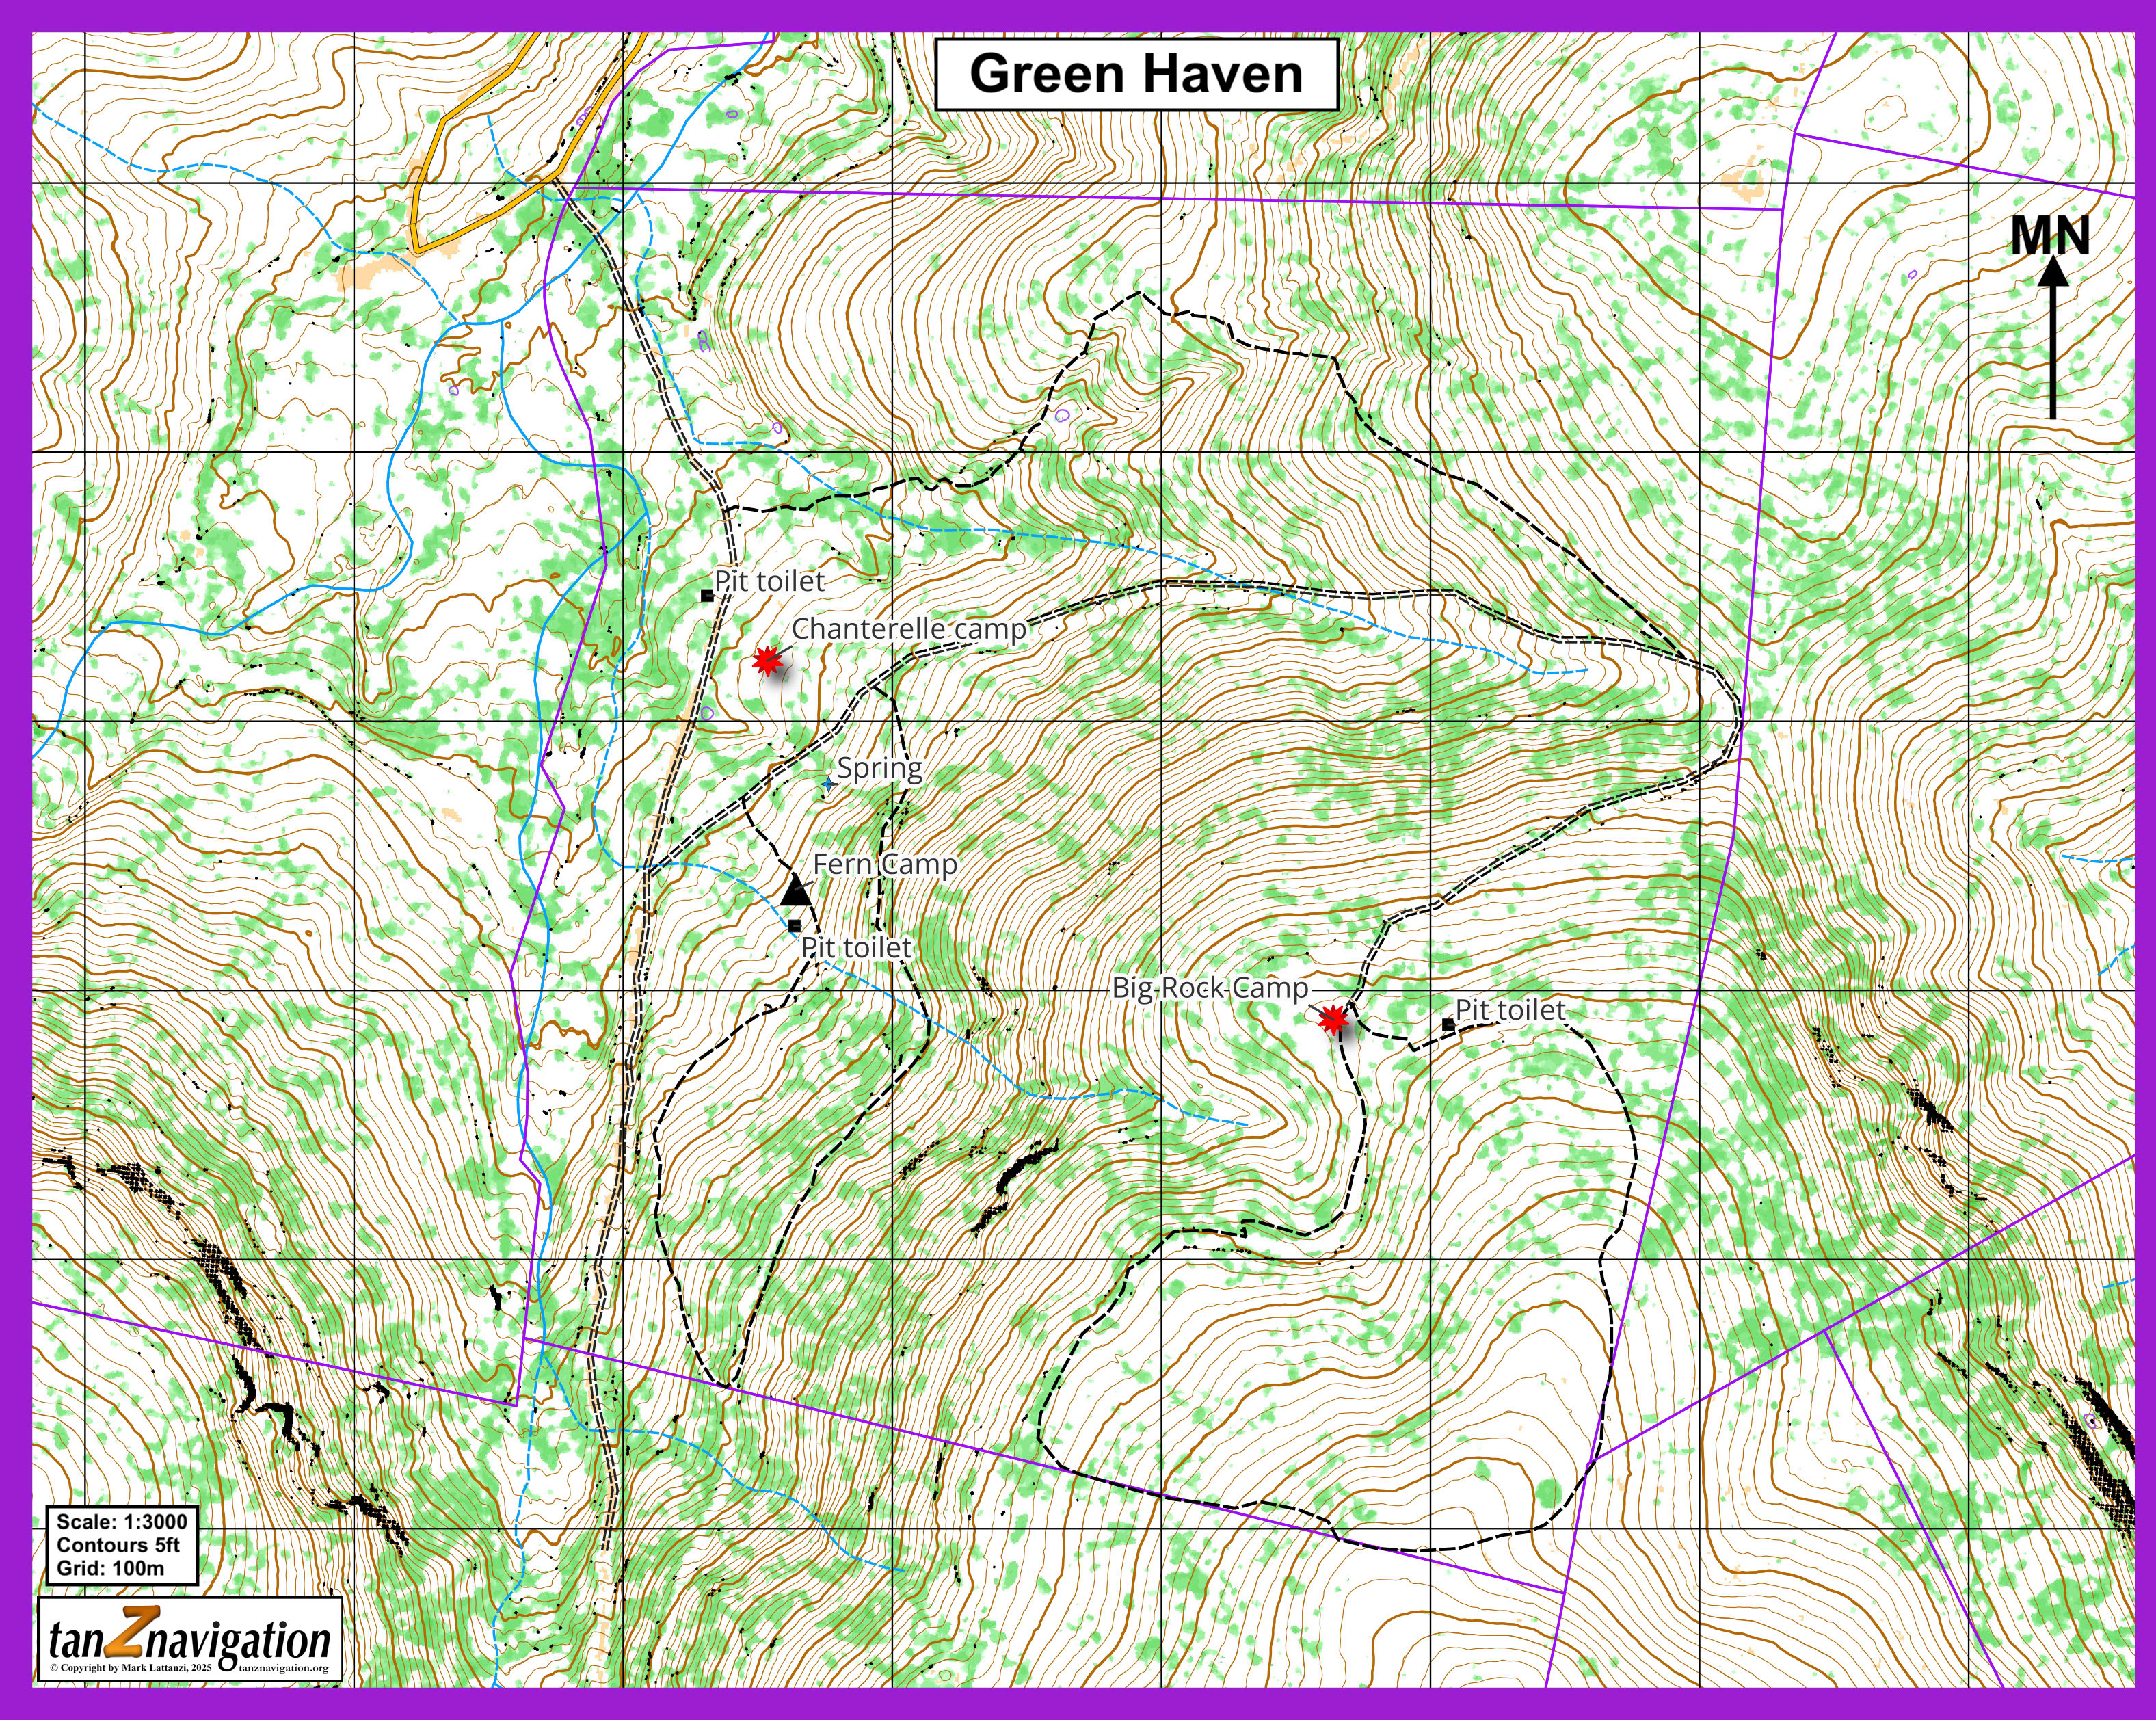Click the tanznavigation.org website text
Image resolution: width=2156 pixels, height=1720 pixels.
click(284, 1668)
